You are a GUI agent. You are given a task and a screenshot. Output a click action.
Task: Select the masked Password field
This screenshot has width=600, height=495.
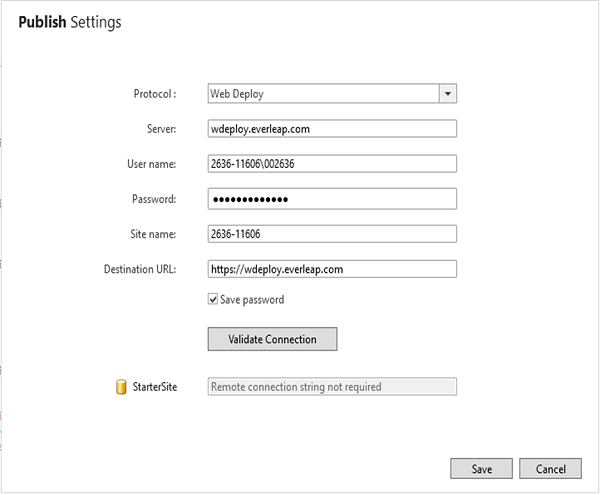pyautogui.click(x=331, y=198)
